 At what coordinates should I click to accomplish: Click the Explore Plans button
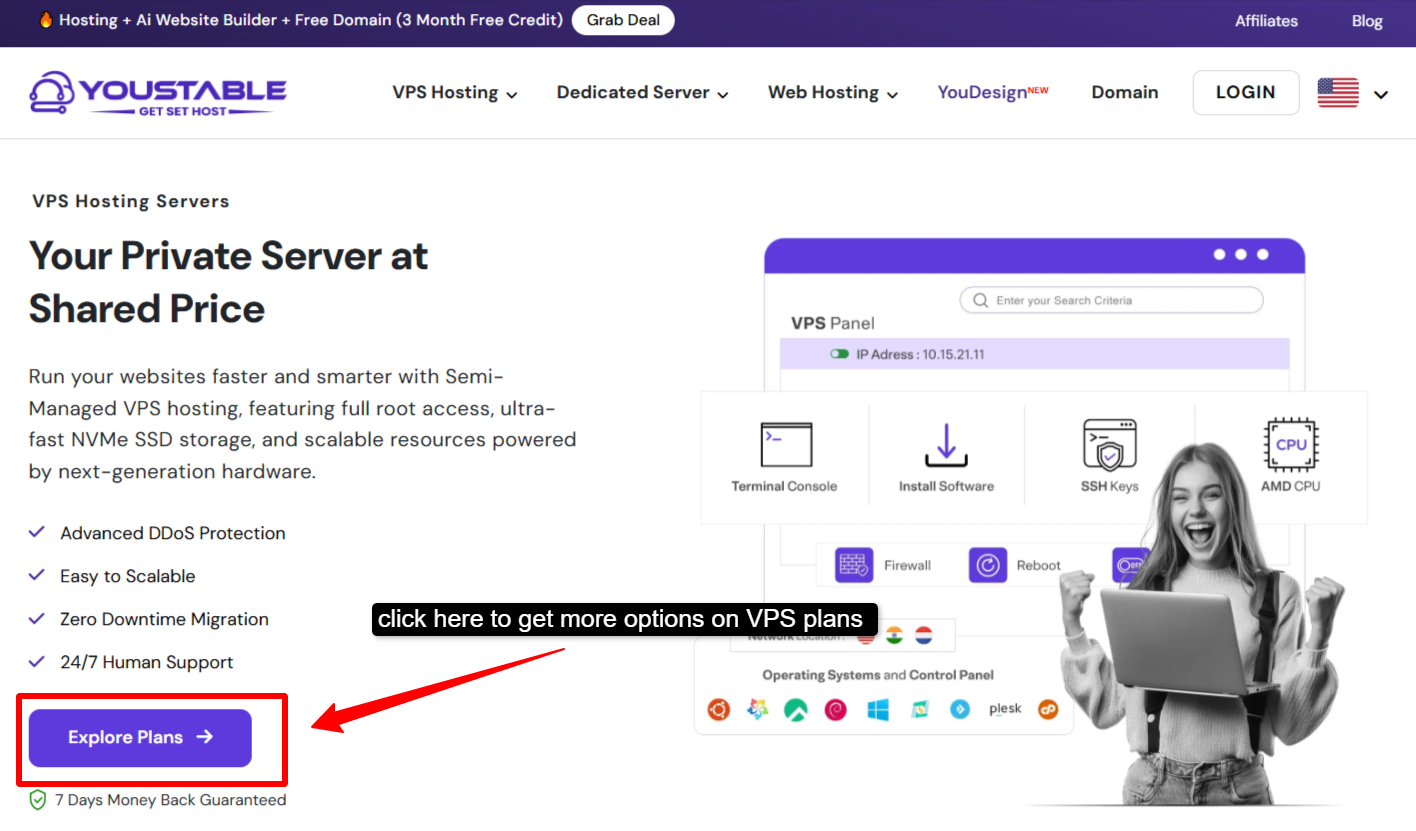pyautogui.click(x=140, y=738)
